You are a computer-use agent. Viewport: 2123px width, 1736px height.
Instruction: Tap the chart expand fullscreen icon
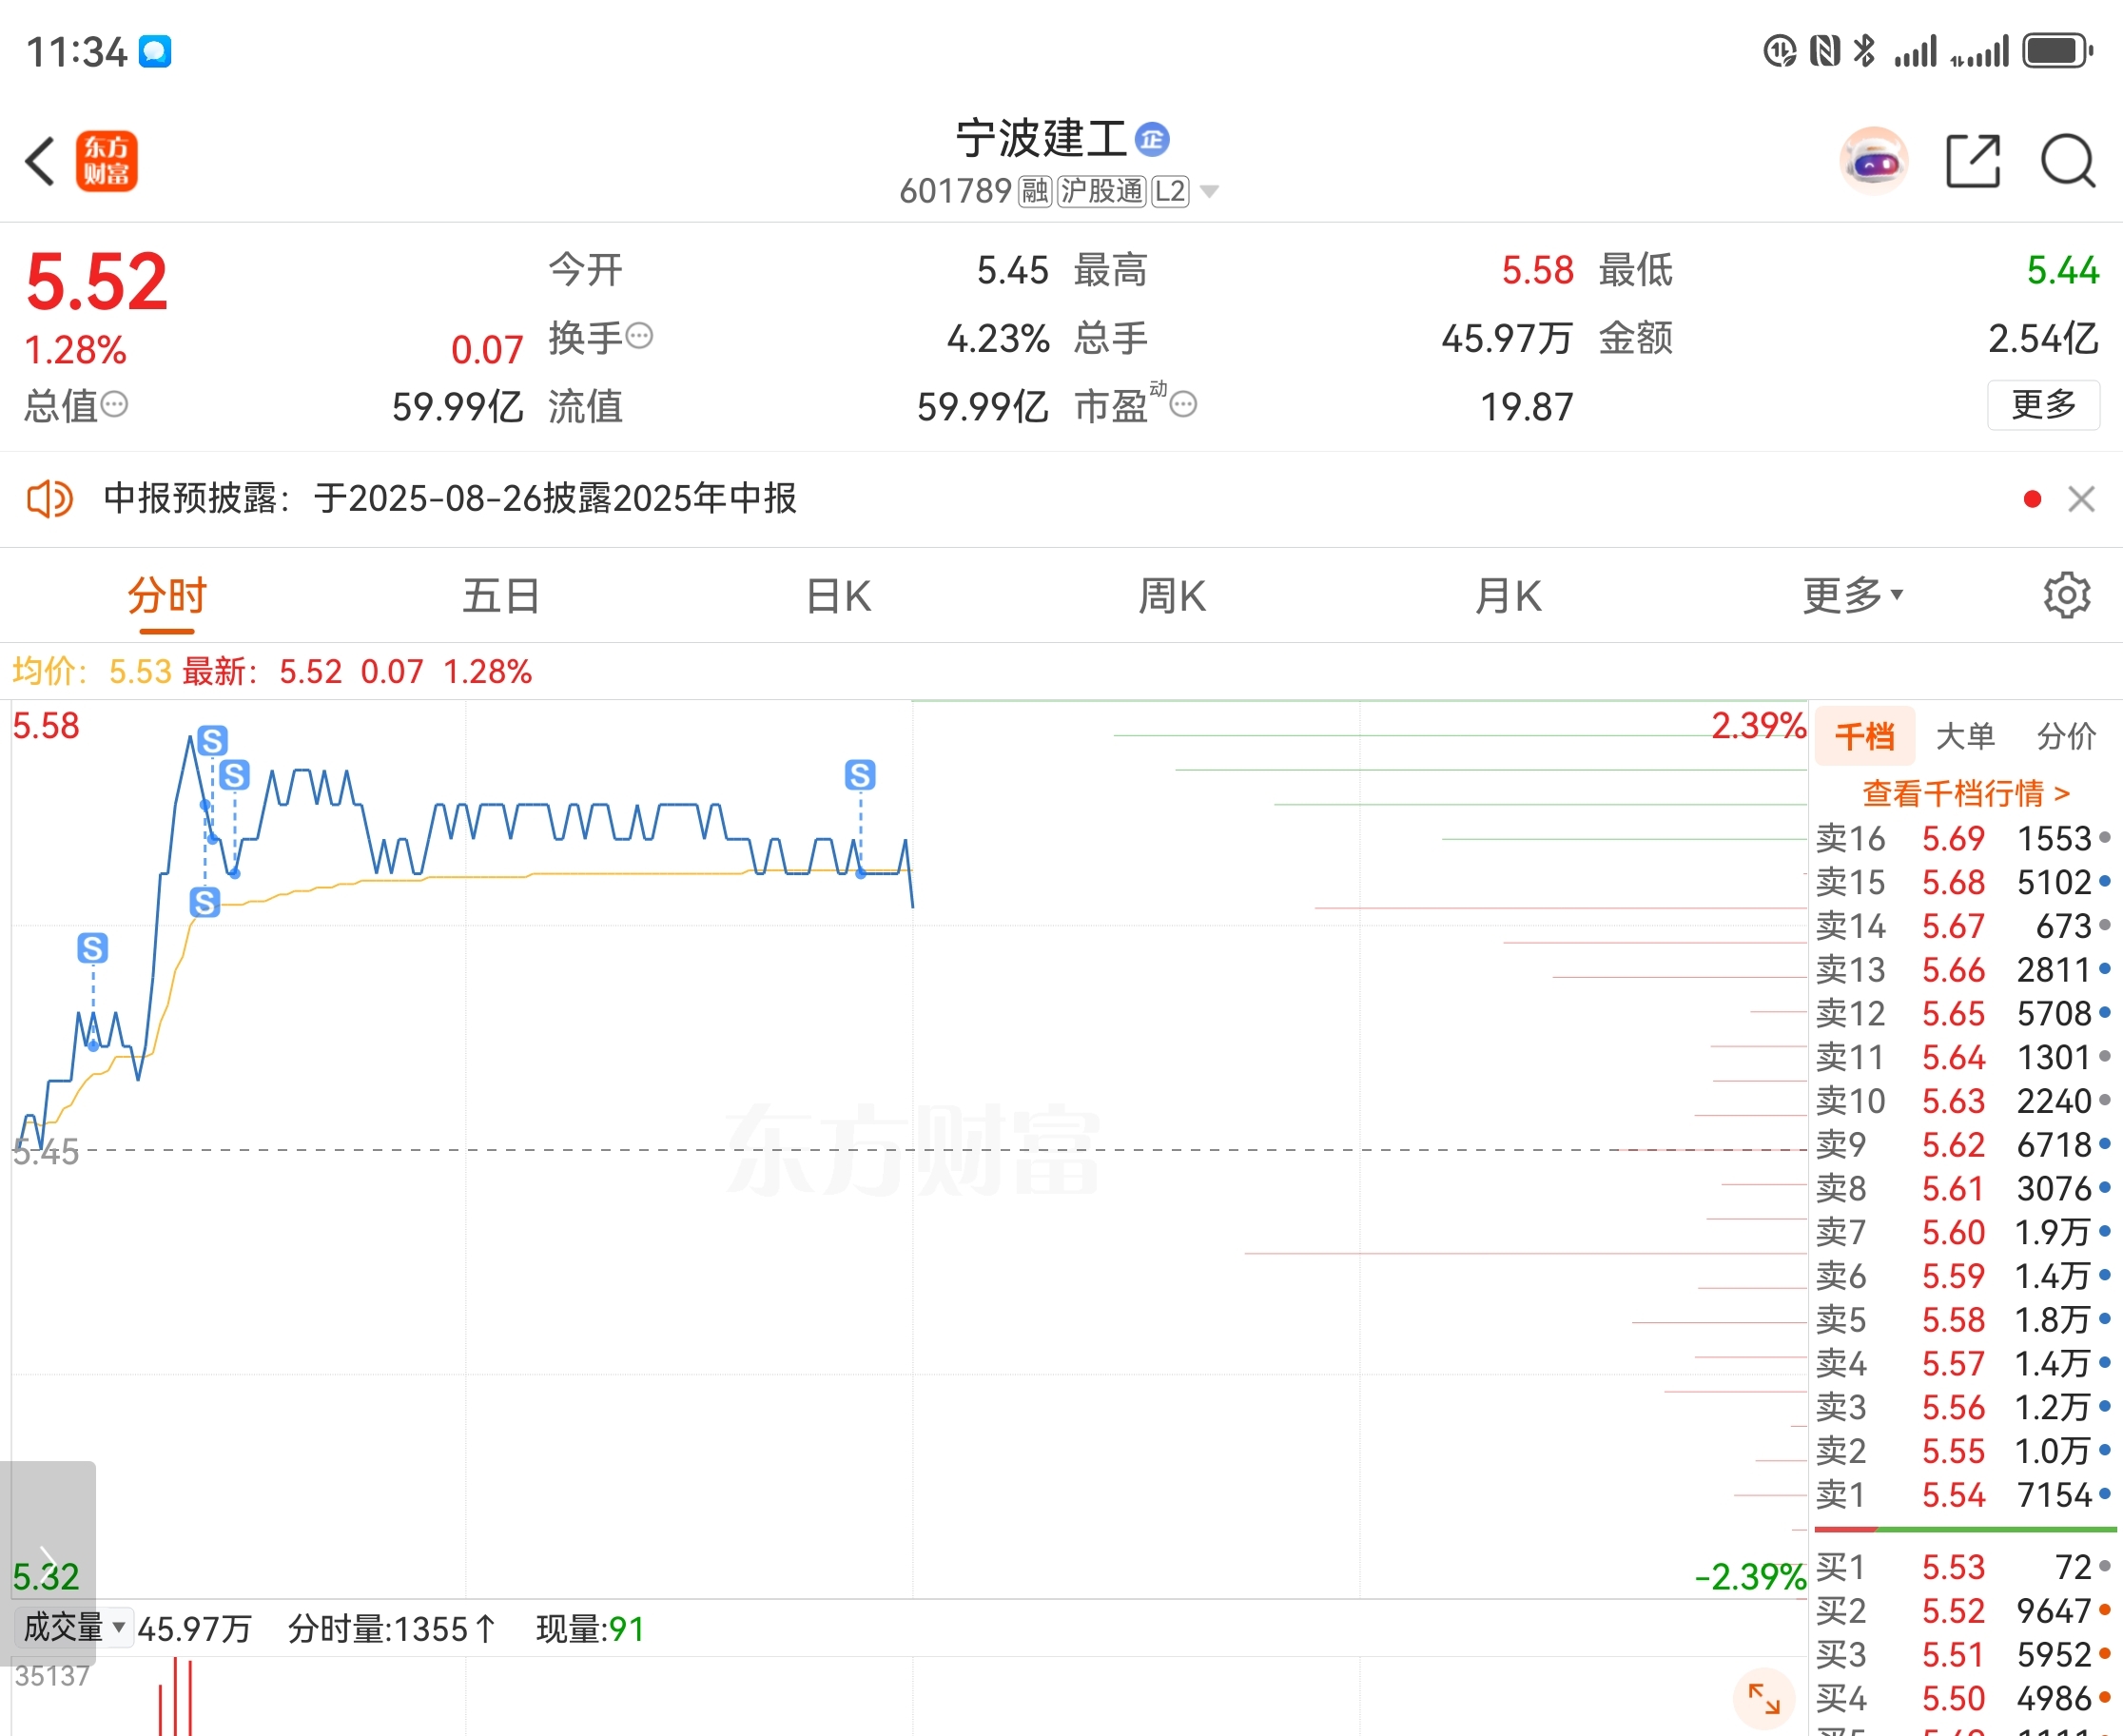pos(1764,1698)
